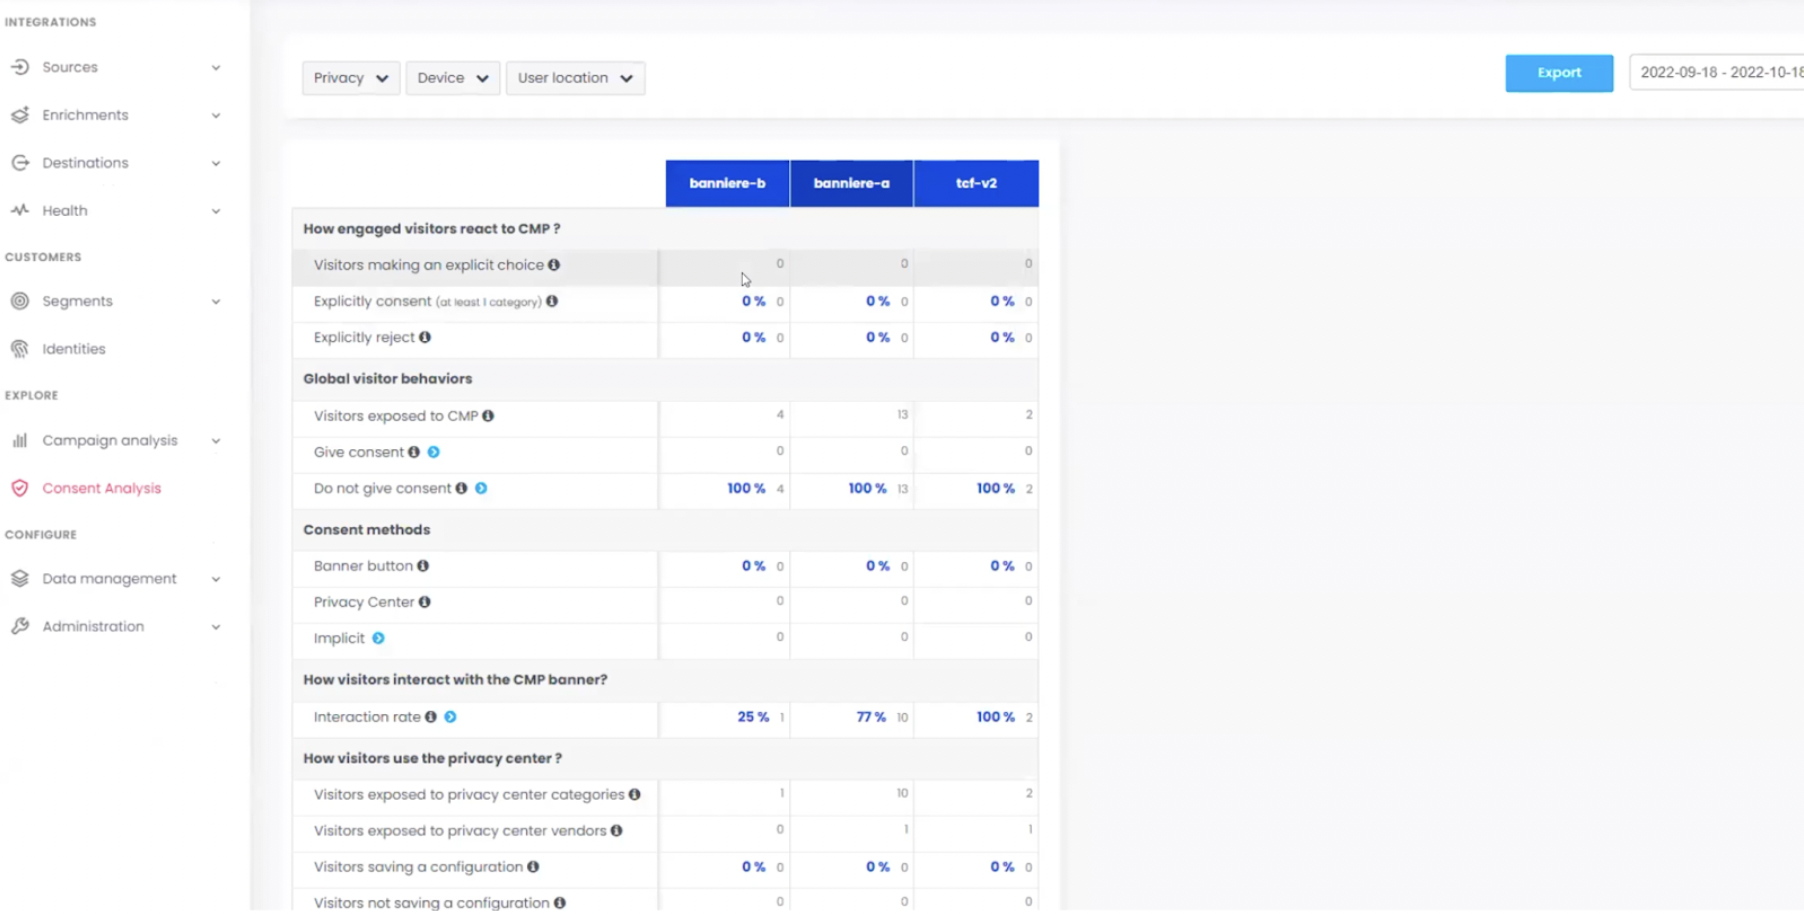
Task: Click blue arrow icon beside Give consent
Action: click(x=434, y=452)
